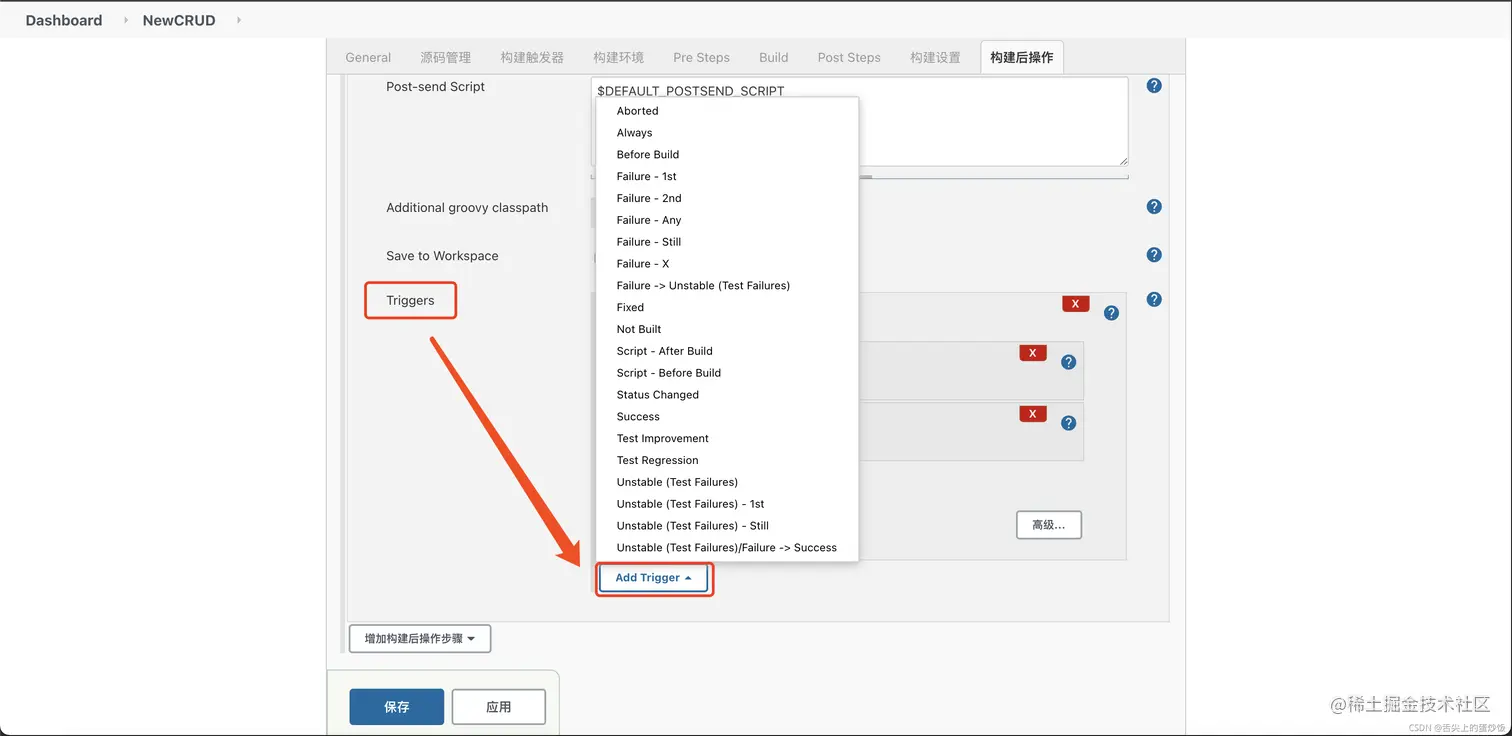Image resolution: width=1512 pixels, height=736 pixels.
Task: Open the 增加构建后操作步骤 dropdown
Action: (420, 638)
